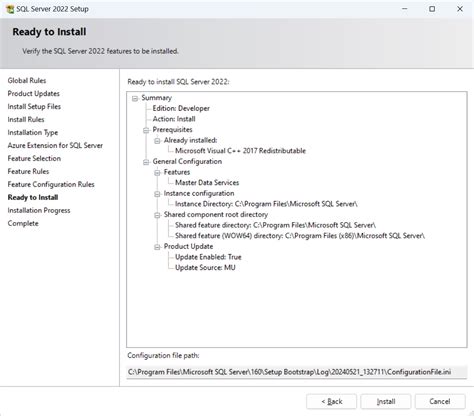Go back with the Back button
The height and width of the screenshot is (416, 474).
pos(331,402)
